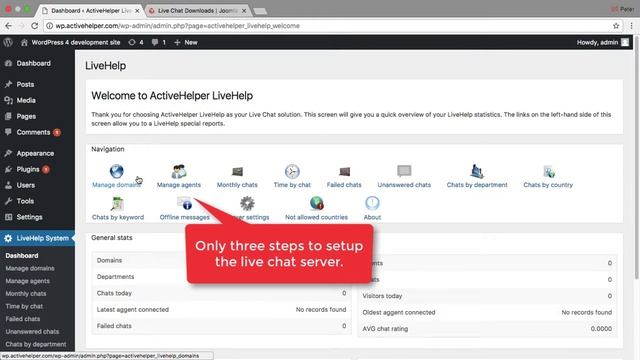Click the New button in admin bar

[186, 42]
